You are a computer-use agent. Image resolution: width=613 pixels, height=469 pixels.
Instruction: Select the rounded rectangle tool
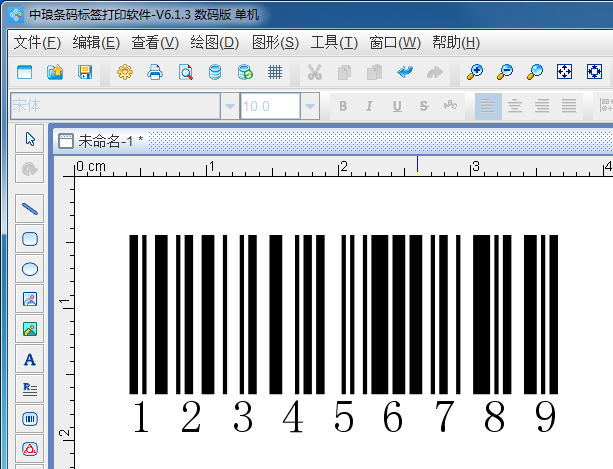click(30, 239)
